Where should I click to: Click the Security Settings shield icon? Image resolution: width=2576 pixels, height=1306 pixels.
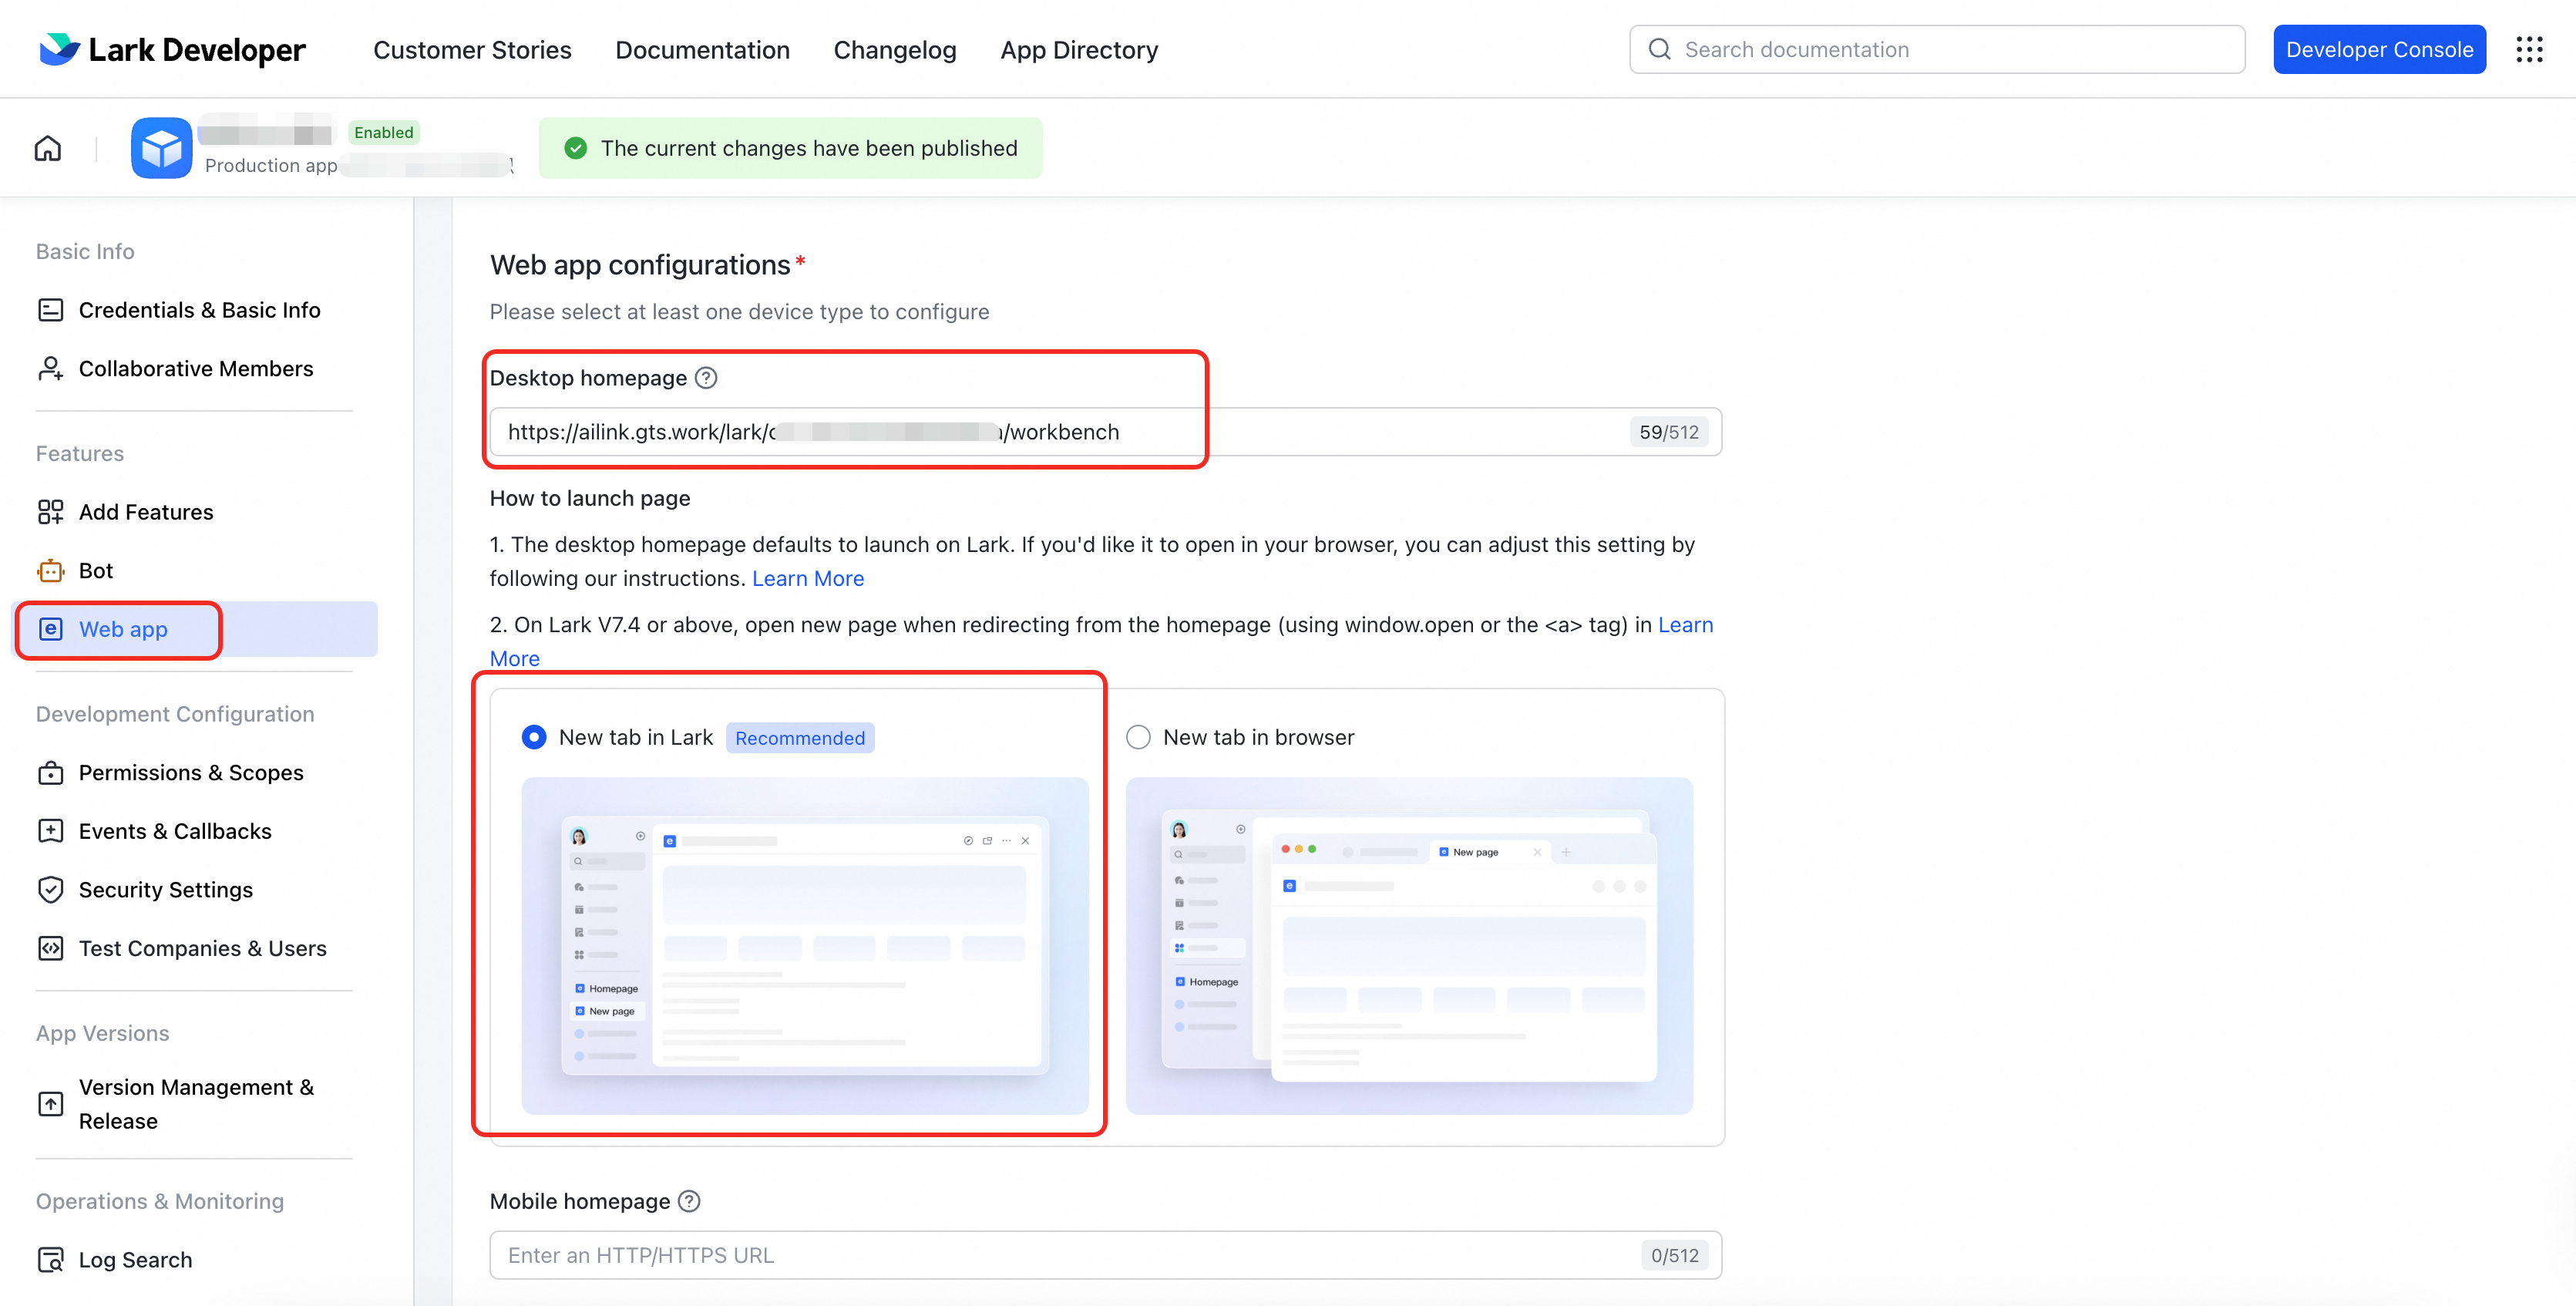[50, 889]
